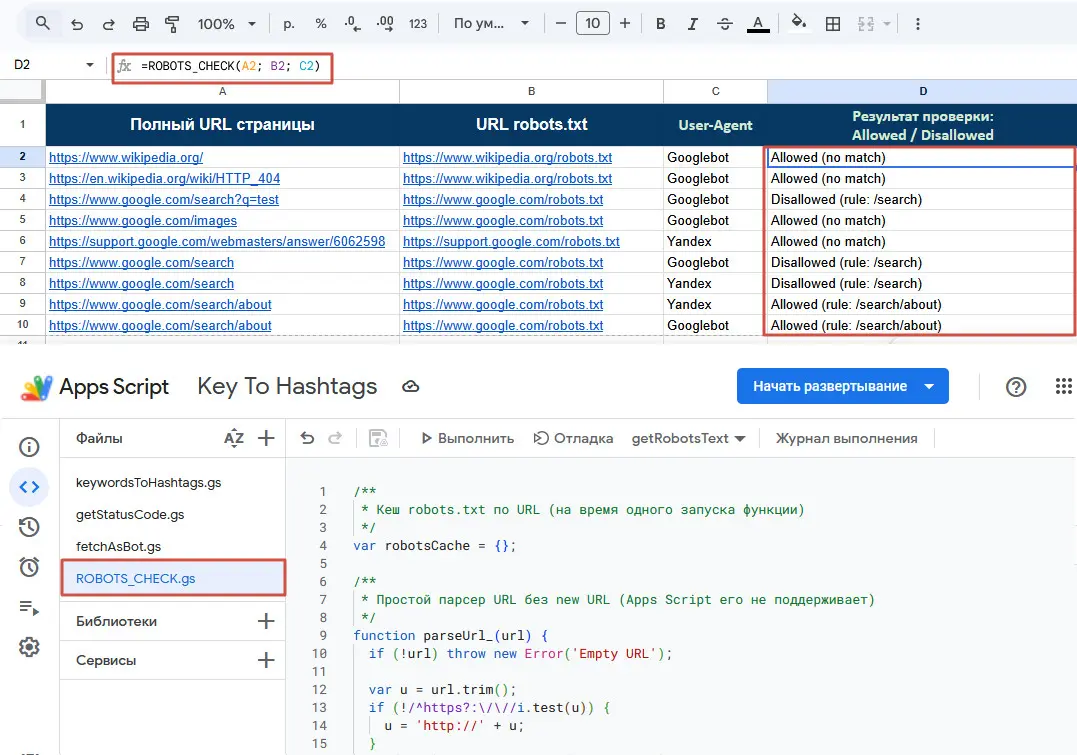Open the getRobotsText function selector dropdown
The width and height of the screenshot is (1077, 755).
pyautogui.click(x=690, y=437)
